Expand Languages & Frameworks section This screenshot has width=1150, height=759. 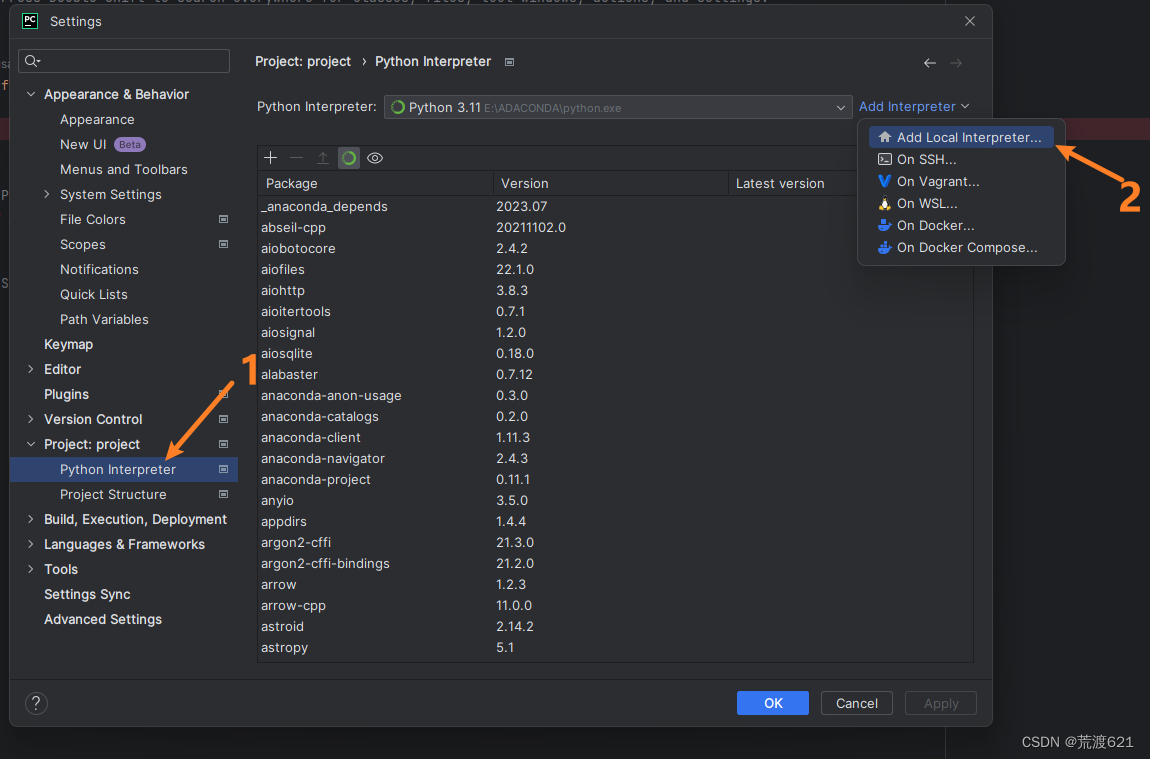coord(31,544)
